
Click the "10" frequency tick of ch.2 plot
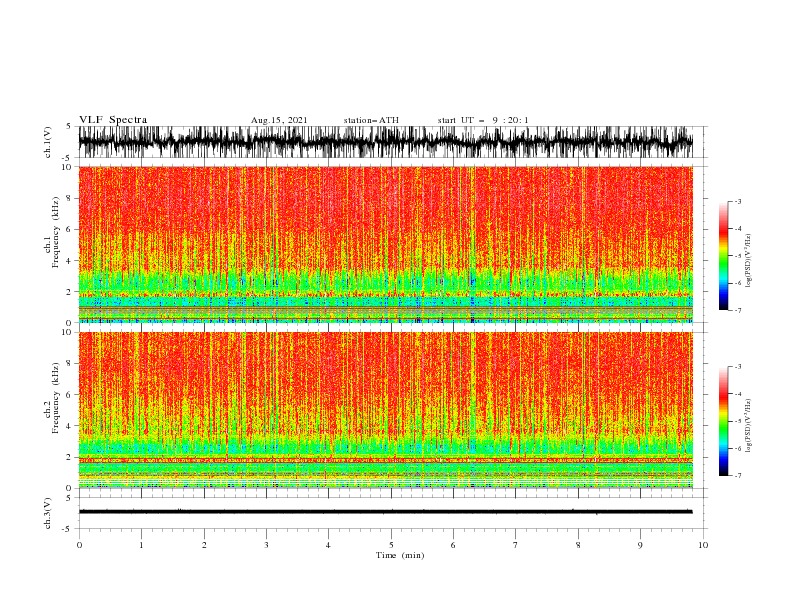(69, 332)
